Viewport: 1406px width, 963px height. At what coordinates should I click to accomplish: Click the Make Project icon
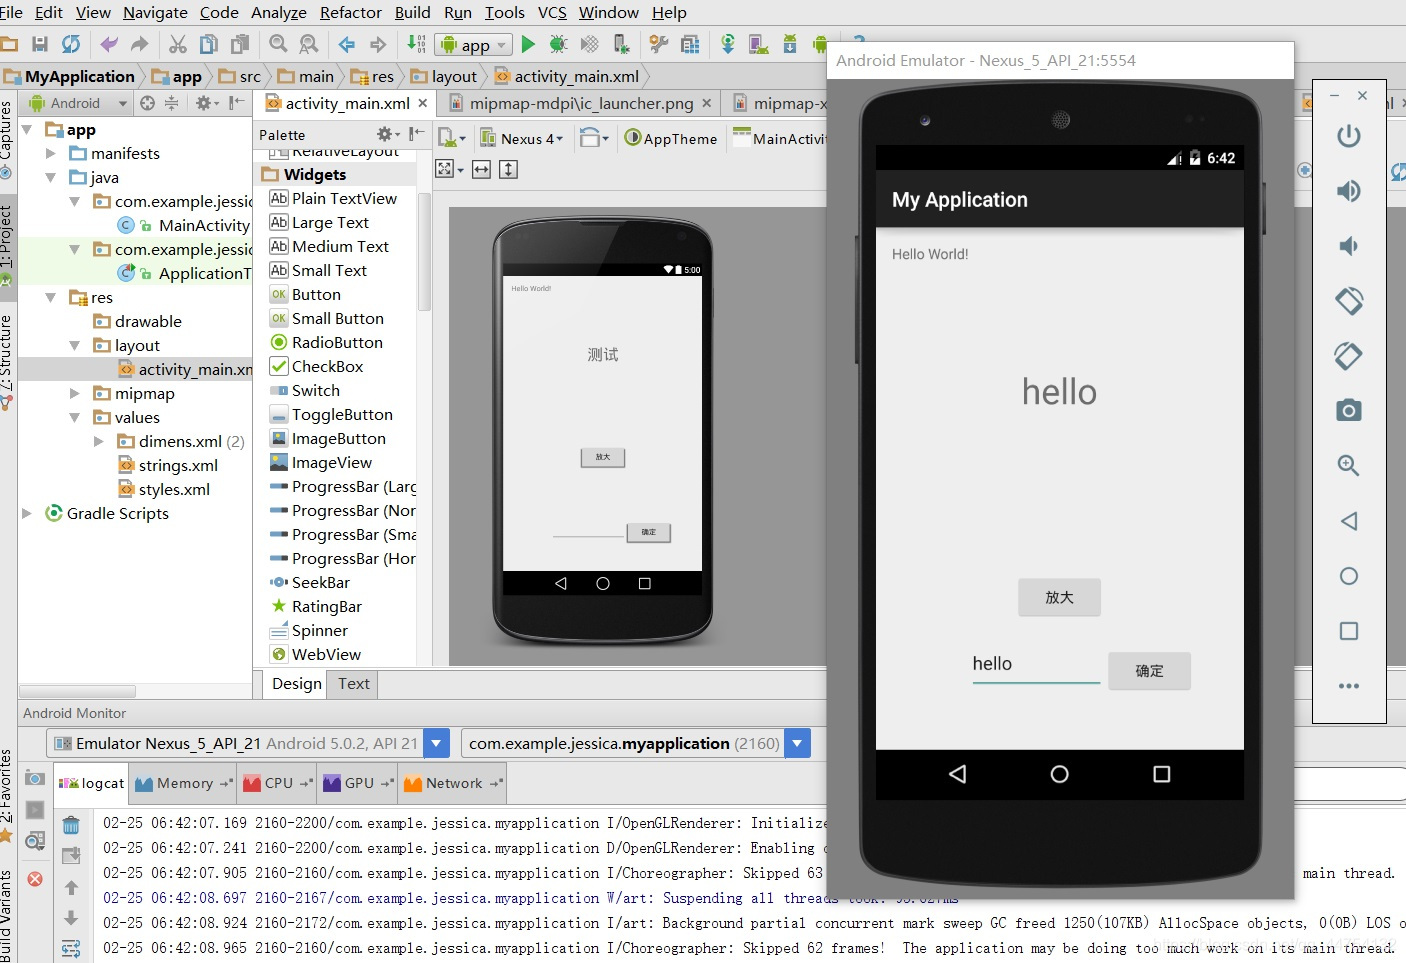[x=416, y=44]
